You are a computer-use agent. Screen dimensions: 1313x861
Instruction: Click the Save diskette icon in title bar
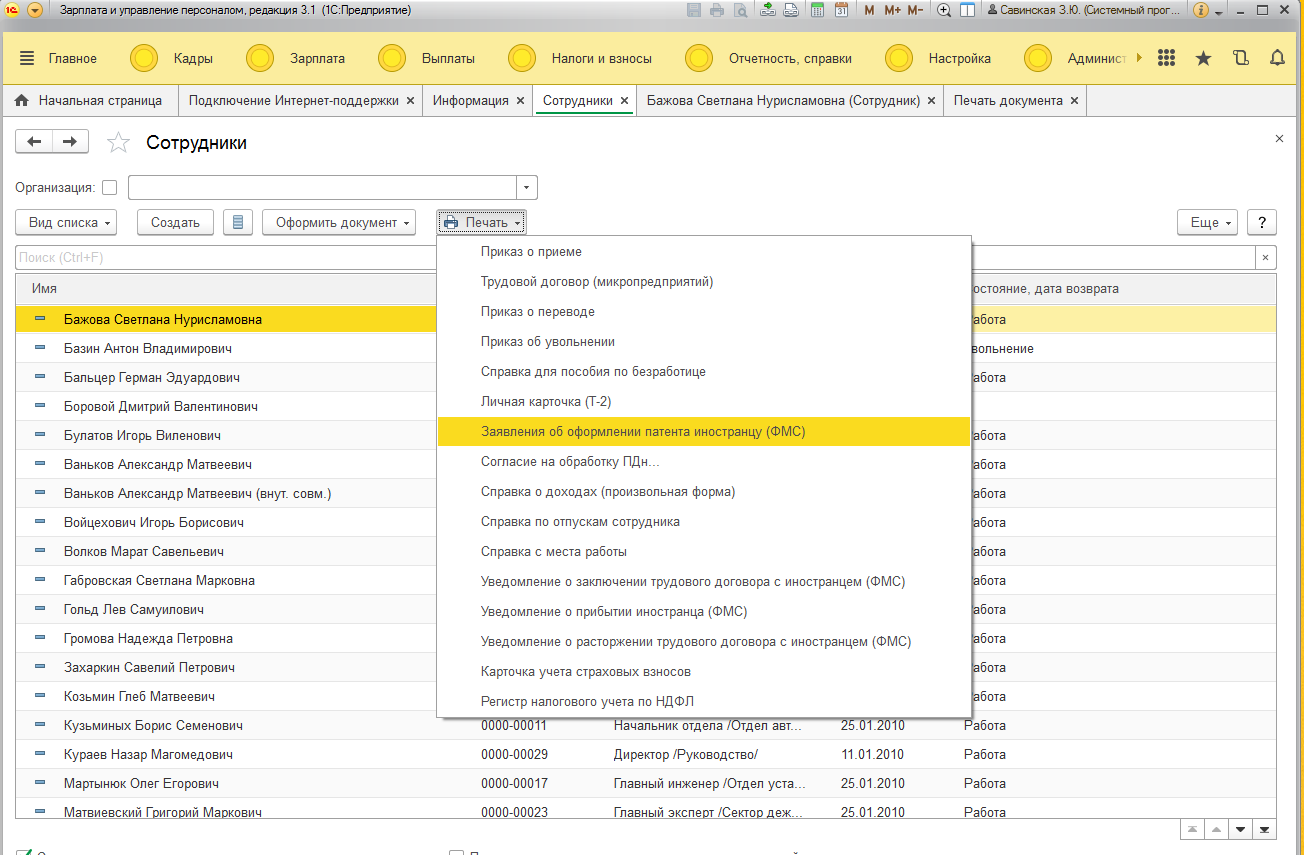[694, 10]
